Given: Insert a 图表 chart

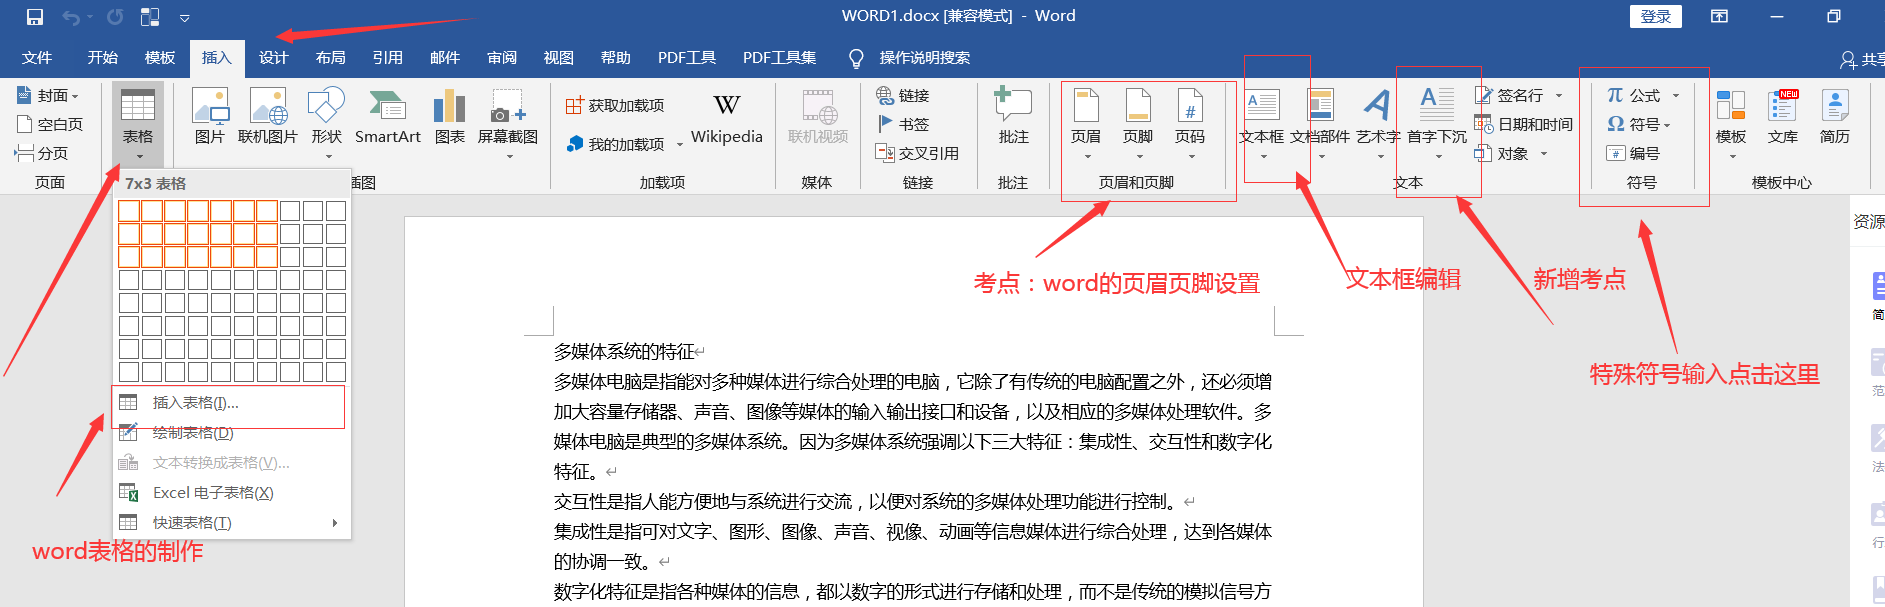Looking at the screenshot, I should coord(449,116).
